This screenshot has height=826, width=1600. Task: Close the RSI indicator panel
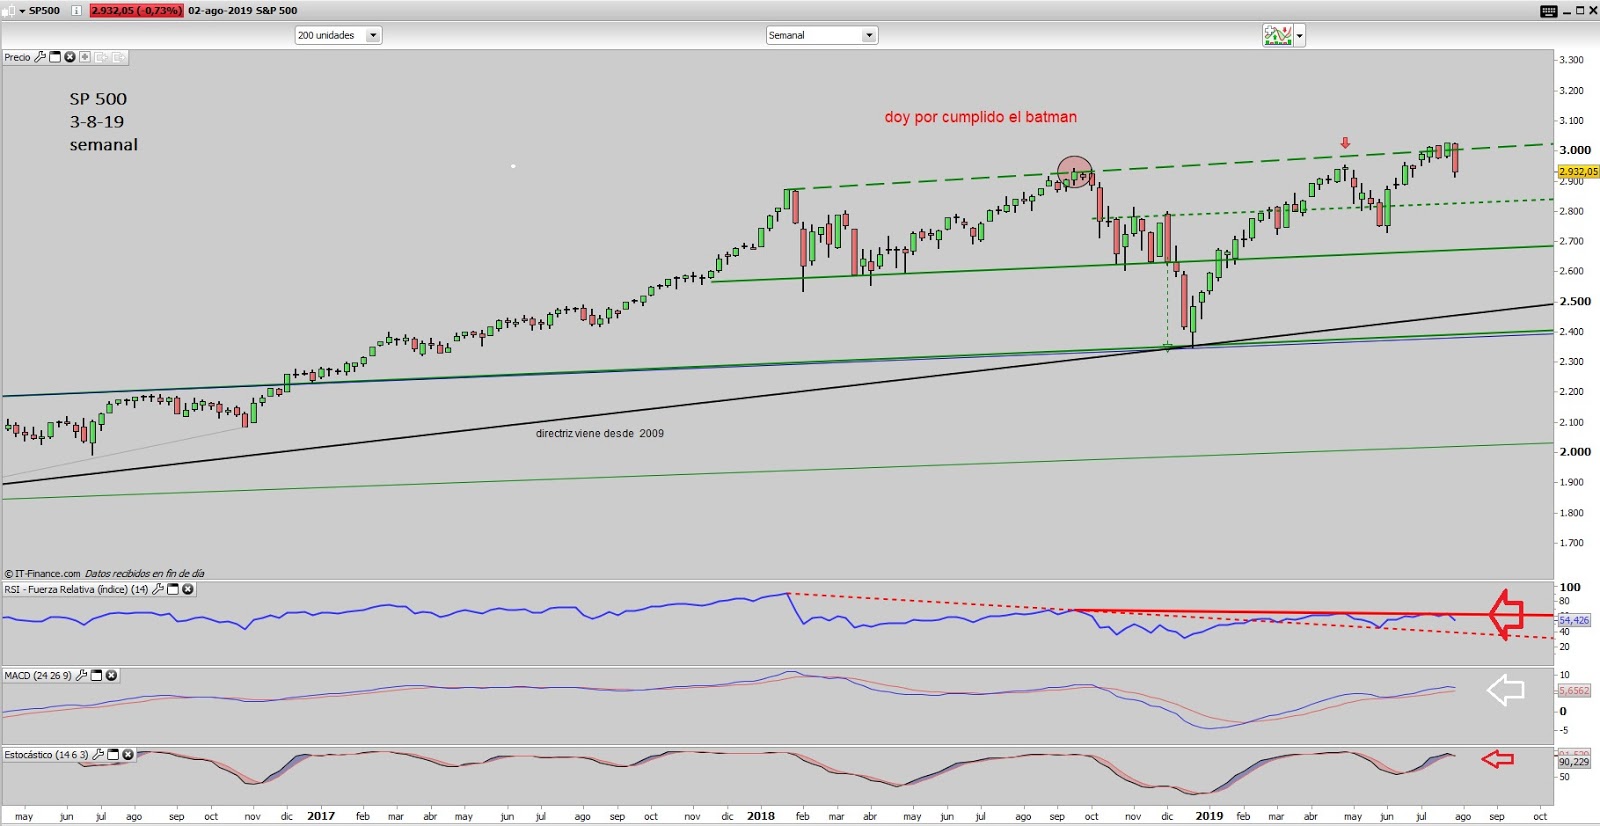pyautogui.click(x=187, y=589)
